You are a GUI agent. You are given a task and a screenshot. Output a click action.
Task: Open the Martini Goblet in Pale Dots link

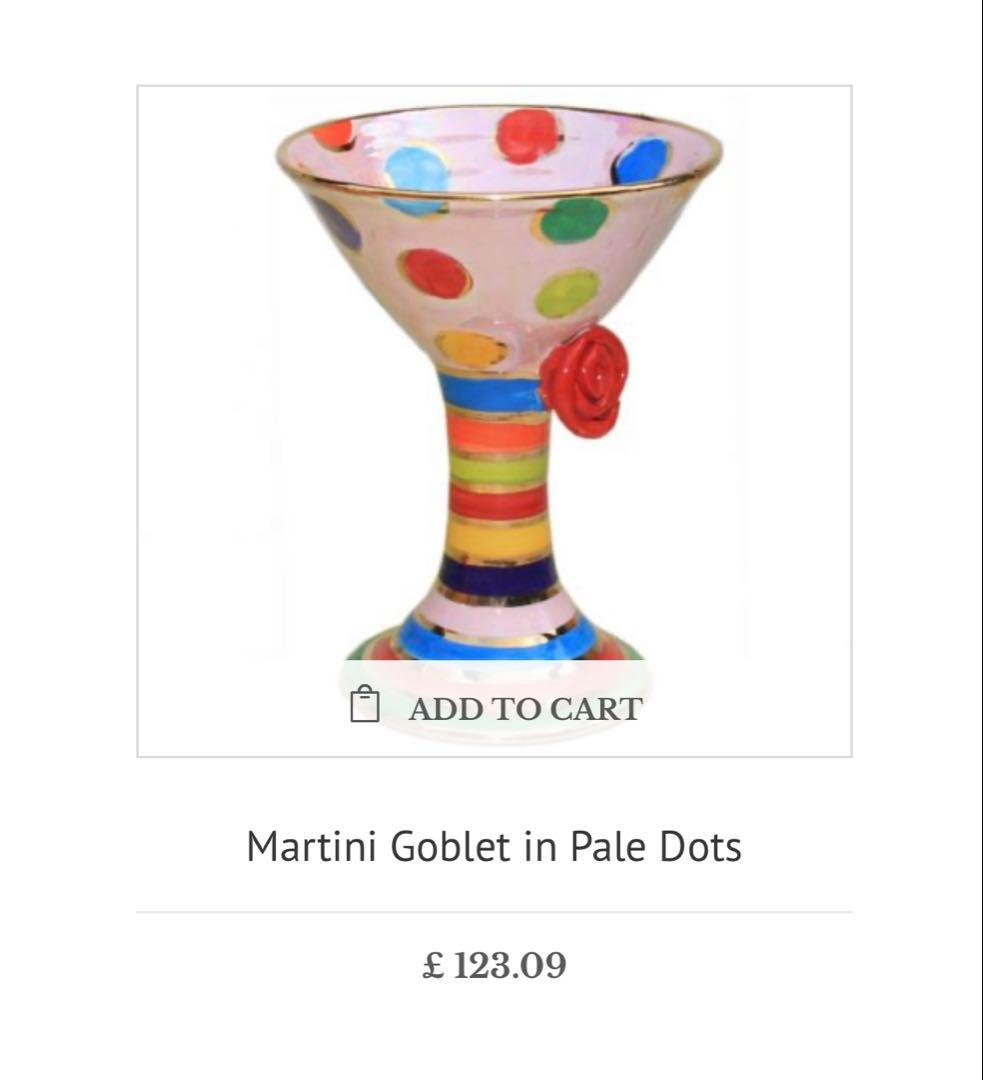(x=494, y=846)
